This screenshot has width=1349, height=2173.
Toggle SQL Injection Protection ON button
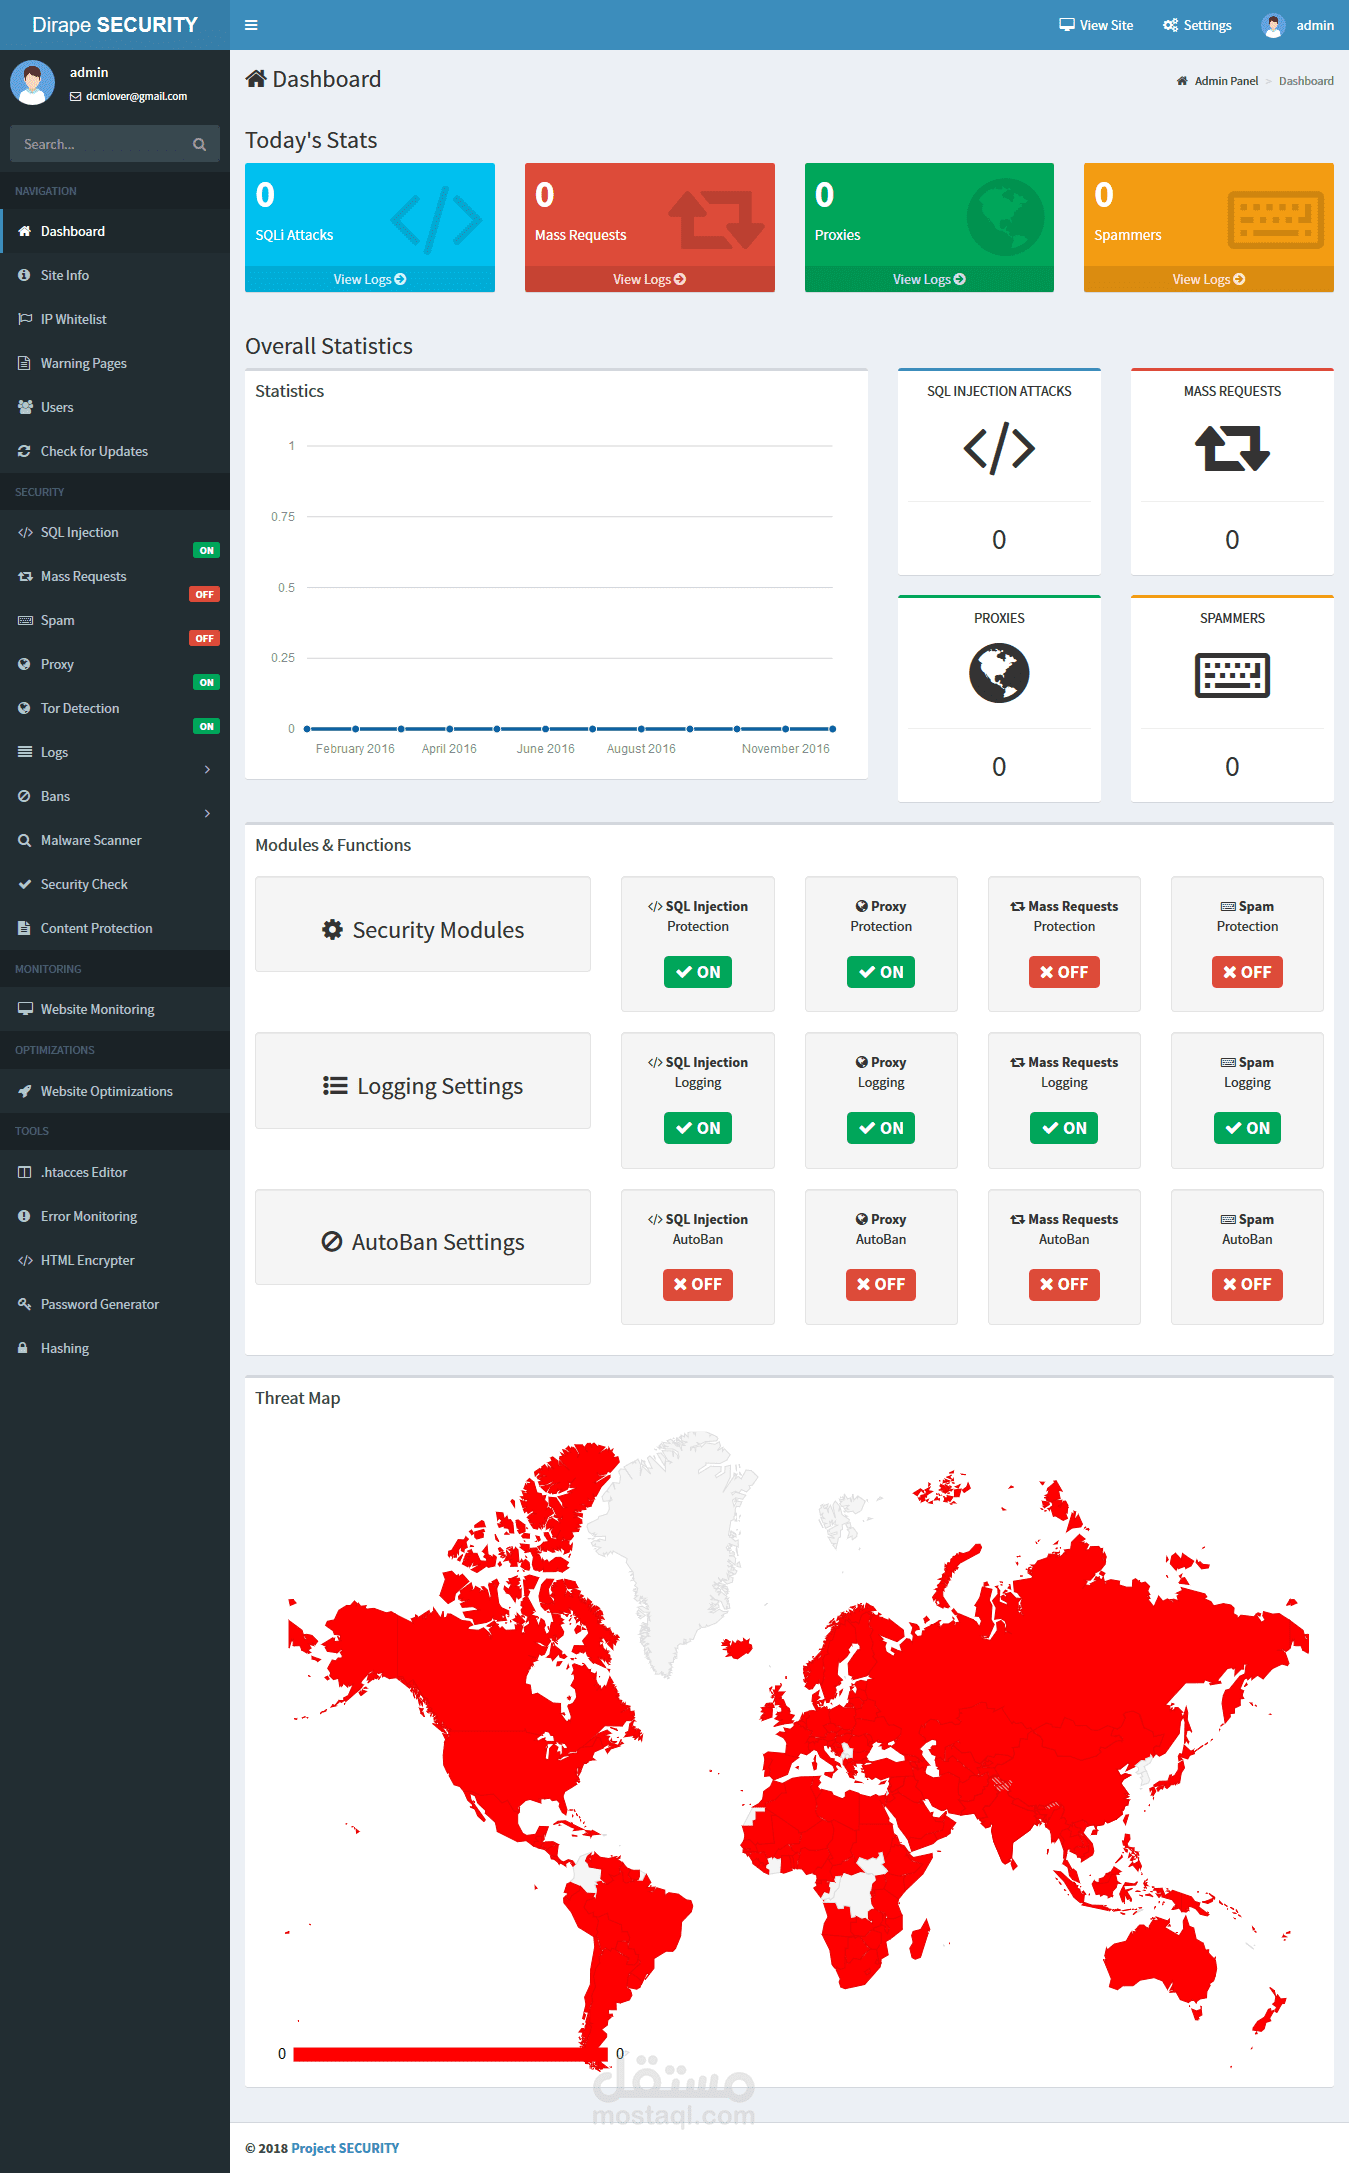pyautogui.click(x=698, y=972)
